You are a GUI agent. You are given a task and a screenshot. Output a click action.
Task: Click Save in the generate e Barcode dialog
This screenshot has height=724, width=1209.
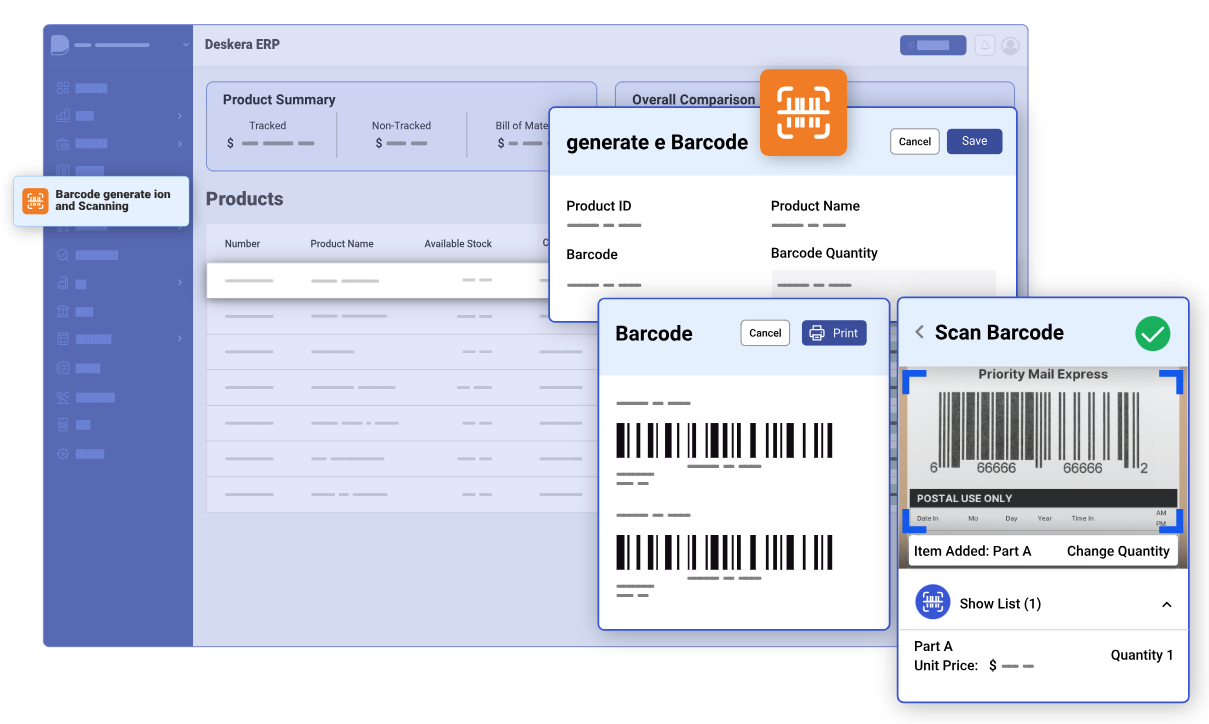[x=974, y=141]
